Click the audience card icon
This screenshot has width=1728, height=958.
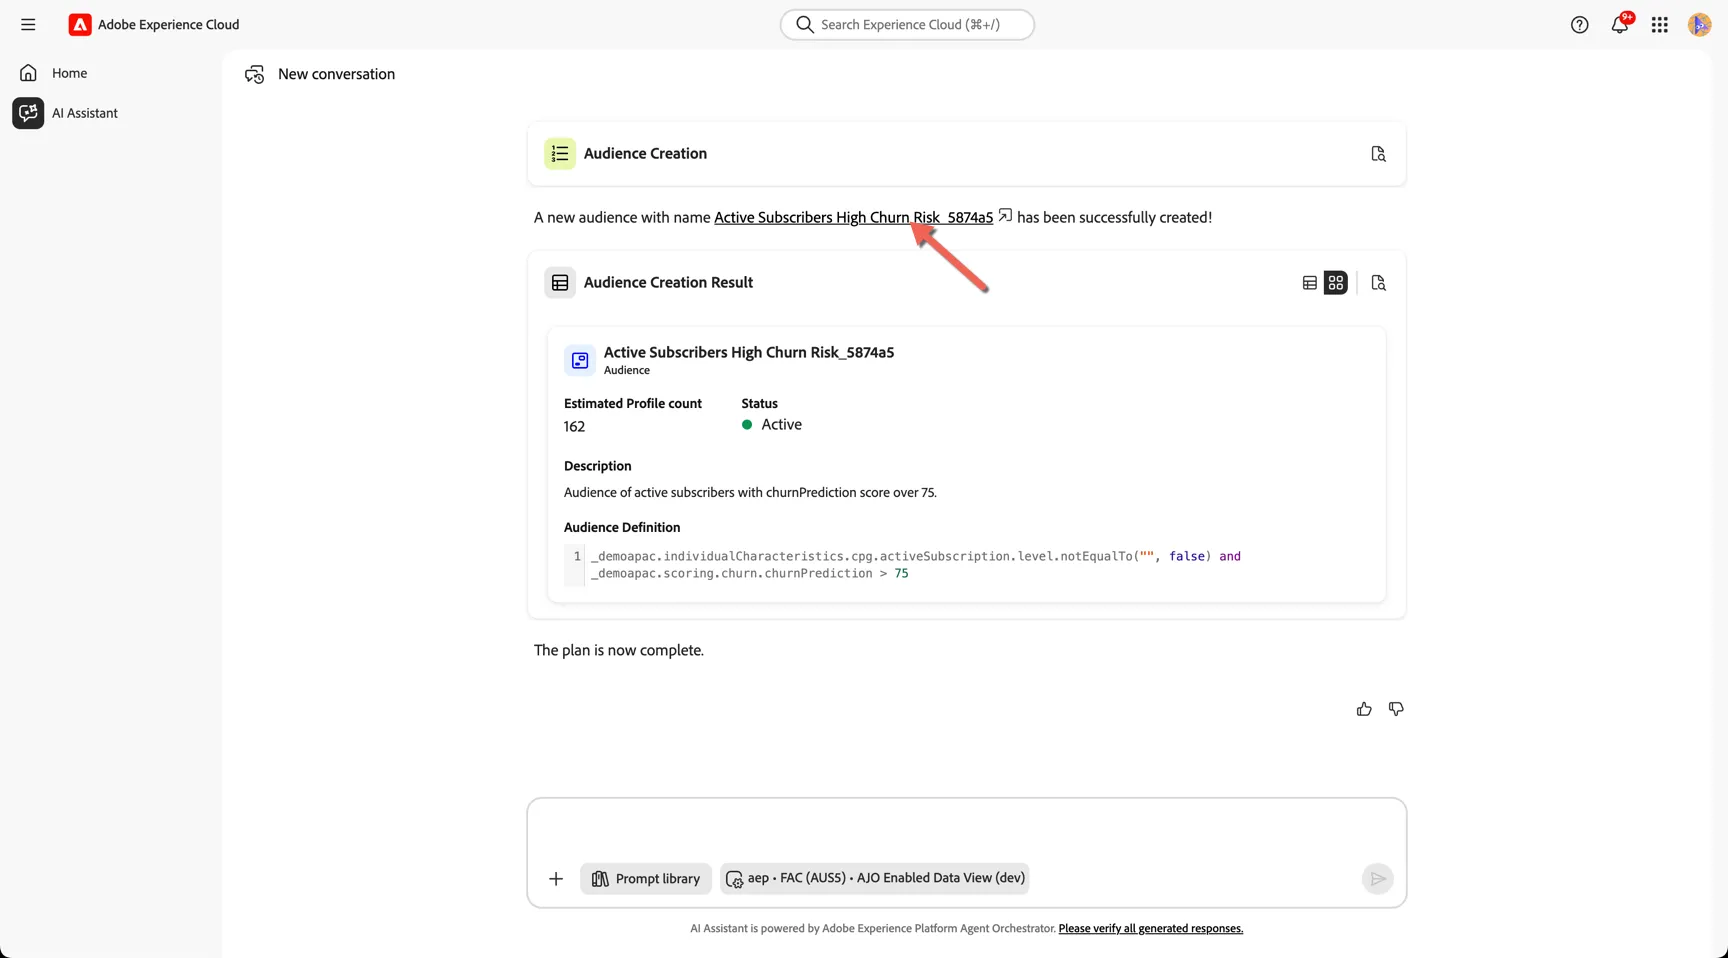click(580, 360)
